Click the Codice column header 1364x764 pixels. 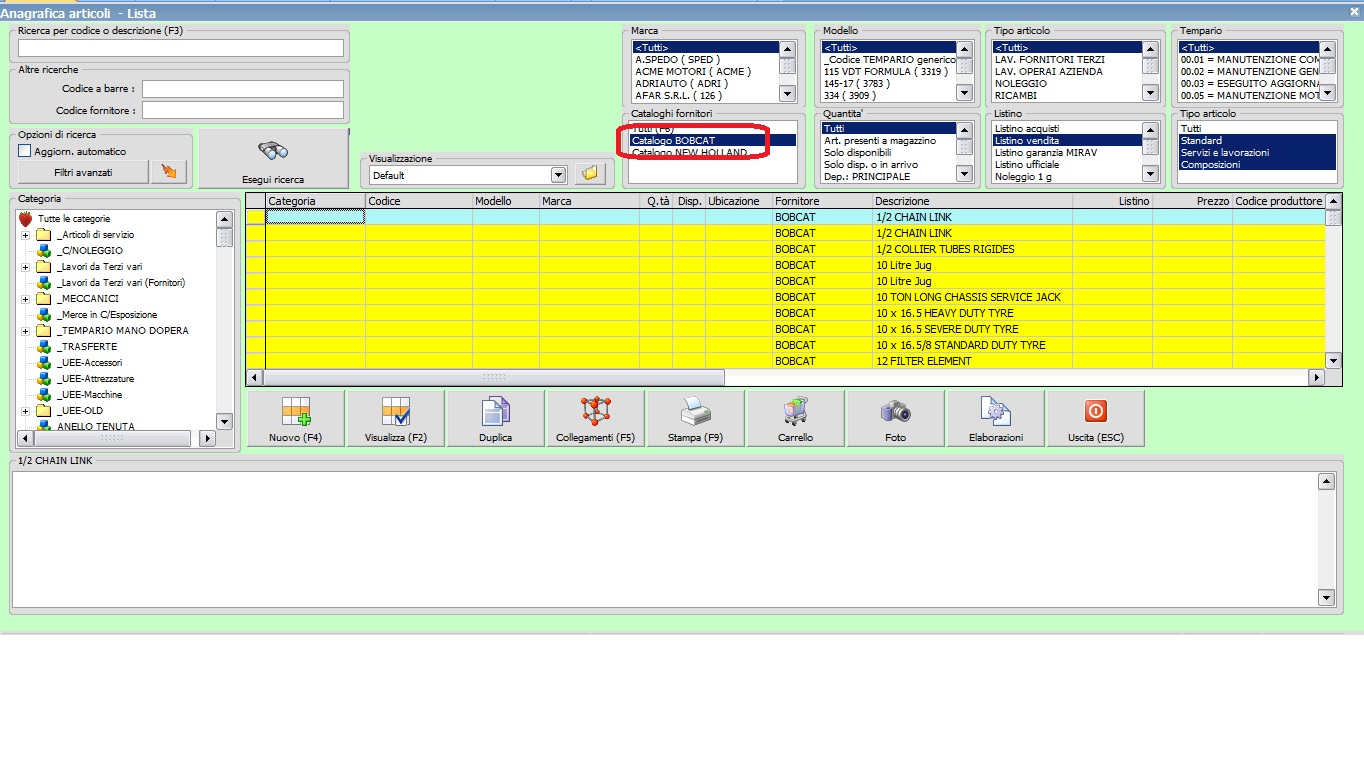[419, 201]
